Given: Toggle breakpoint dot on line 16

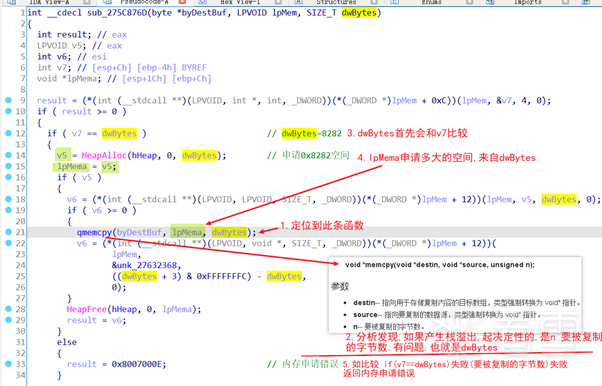Looking at the screenshot, I should coord(8,177).
